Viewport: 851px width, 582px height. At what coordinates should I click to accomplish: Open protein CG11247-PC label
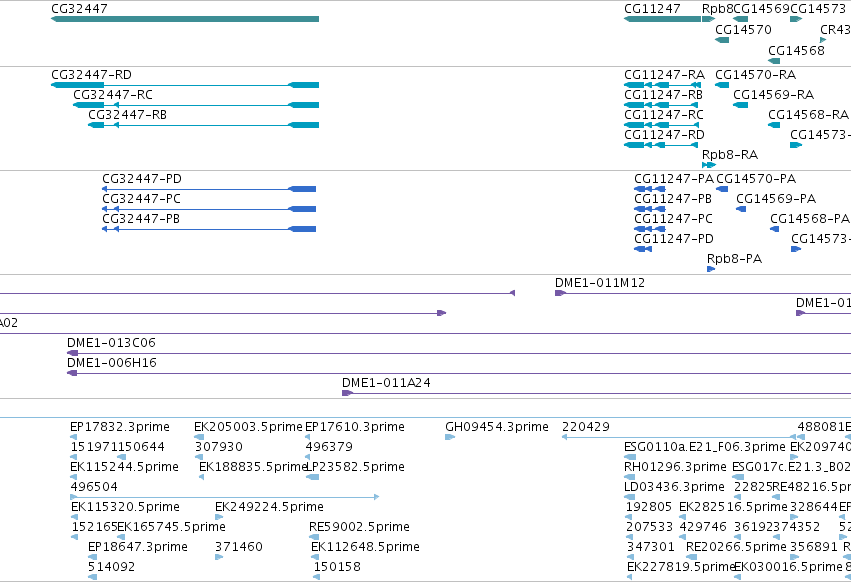coord(674,219)
